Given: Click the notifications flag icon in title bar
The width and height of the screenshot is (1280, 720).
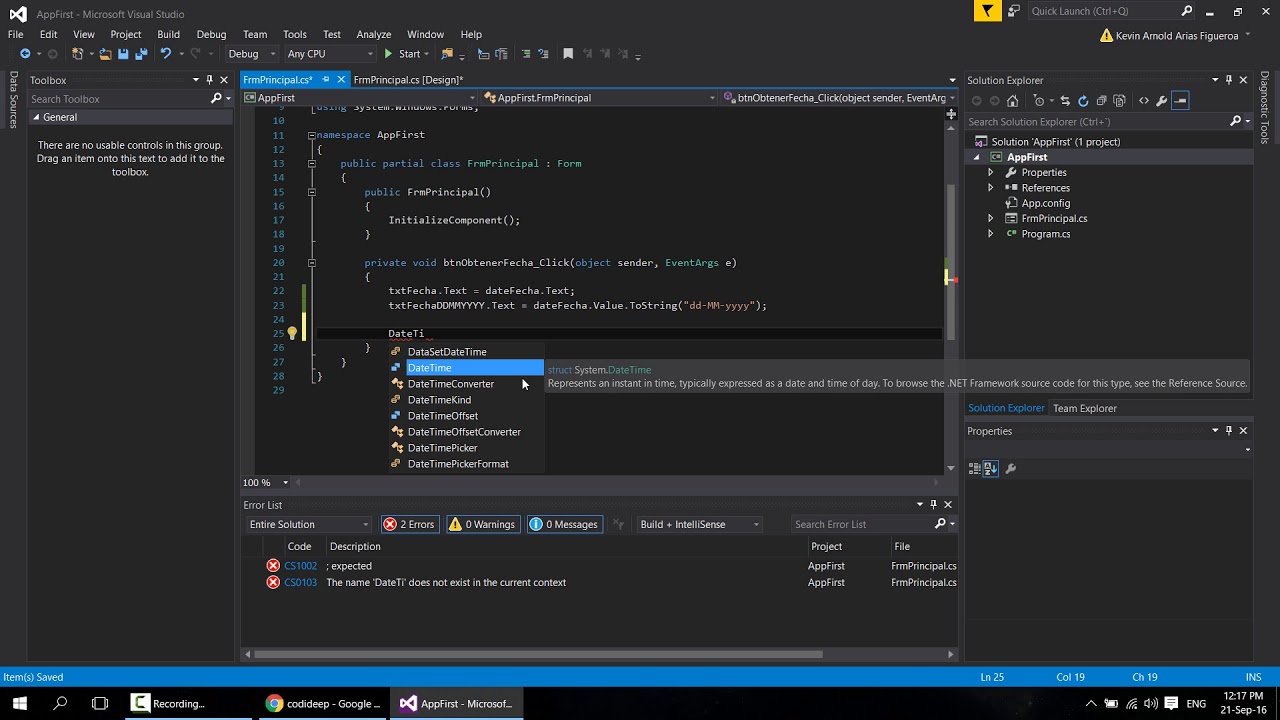Looking at the screenshot, I should tap(988, 11).
